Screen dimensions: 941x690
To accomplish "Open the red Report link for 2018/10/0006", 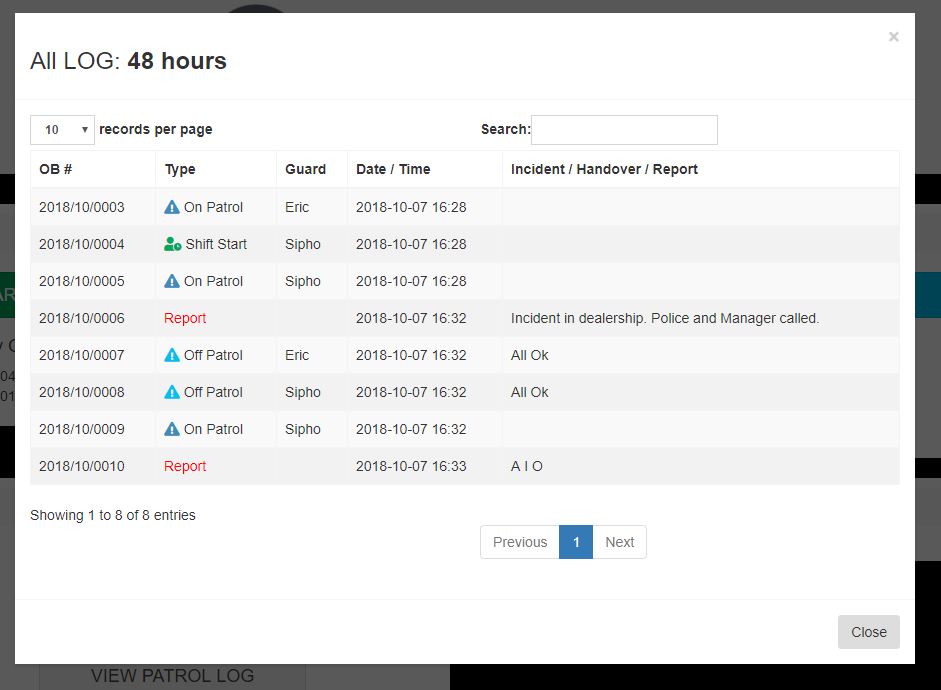I will pyautogui.click(x=185, y=318).
